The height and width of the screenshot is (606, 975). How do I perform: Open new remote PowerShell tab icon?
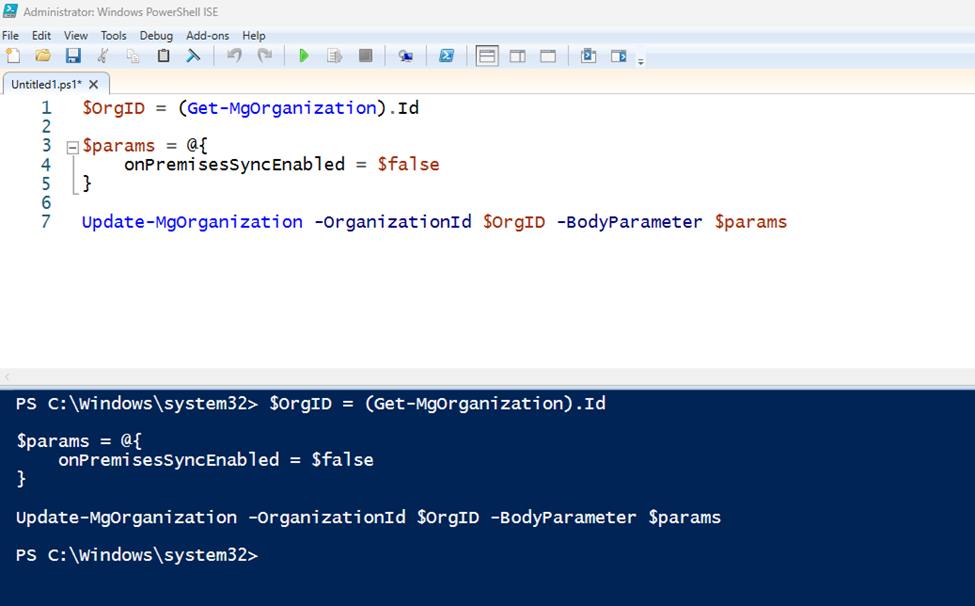(405, 56)
